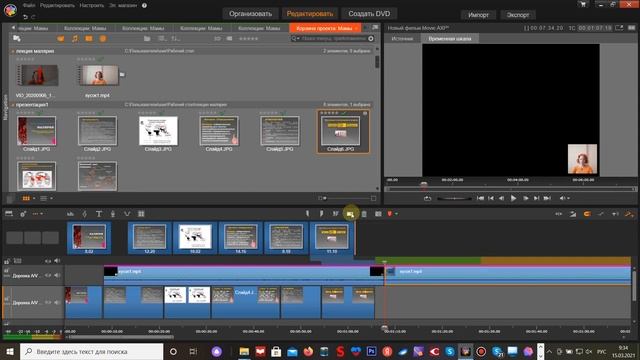Open the help question mark icon

tap(144, 6)
